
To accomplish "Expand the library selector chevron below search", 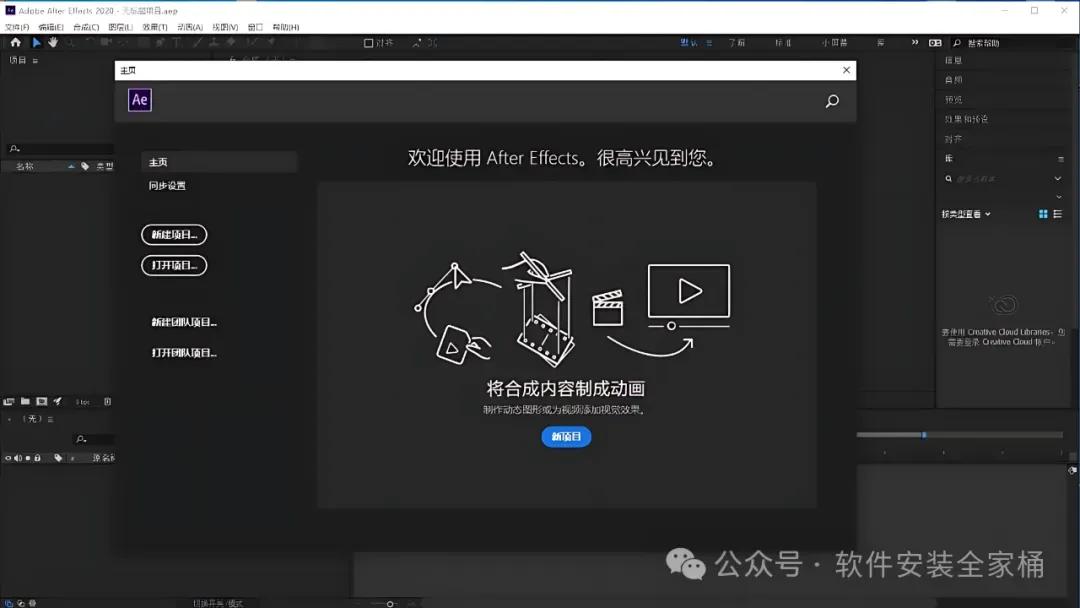I will click(1059, 197).
